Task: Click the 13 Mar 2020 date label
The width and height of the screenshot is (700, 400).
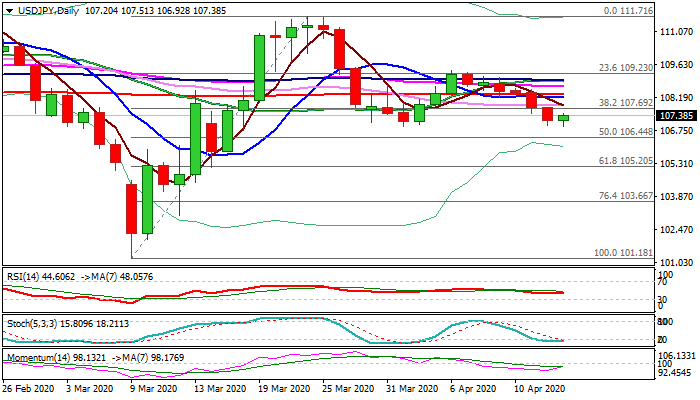Action: pyautogui.click(x=220, y=389)
